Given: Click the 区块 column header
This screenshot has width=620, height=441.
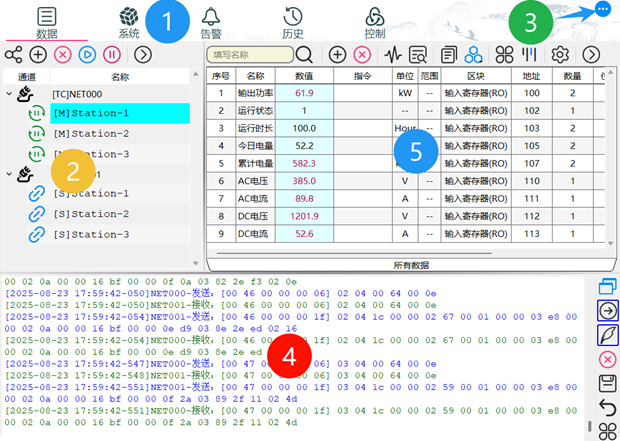Looking at the screenshot, I should click(476, 76).
